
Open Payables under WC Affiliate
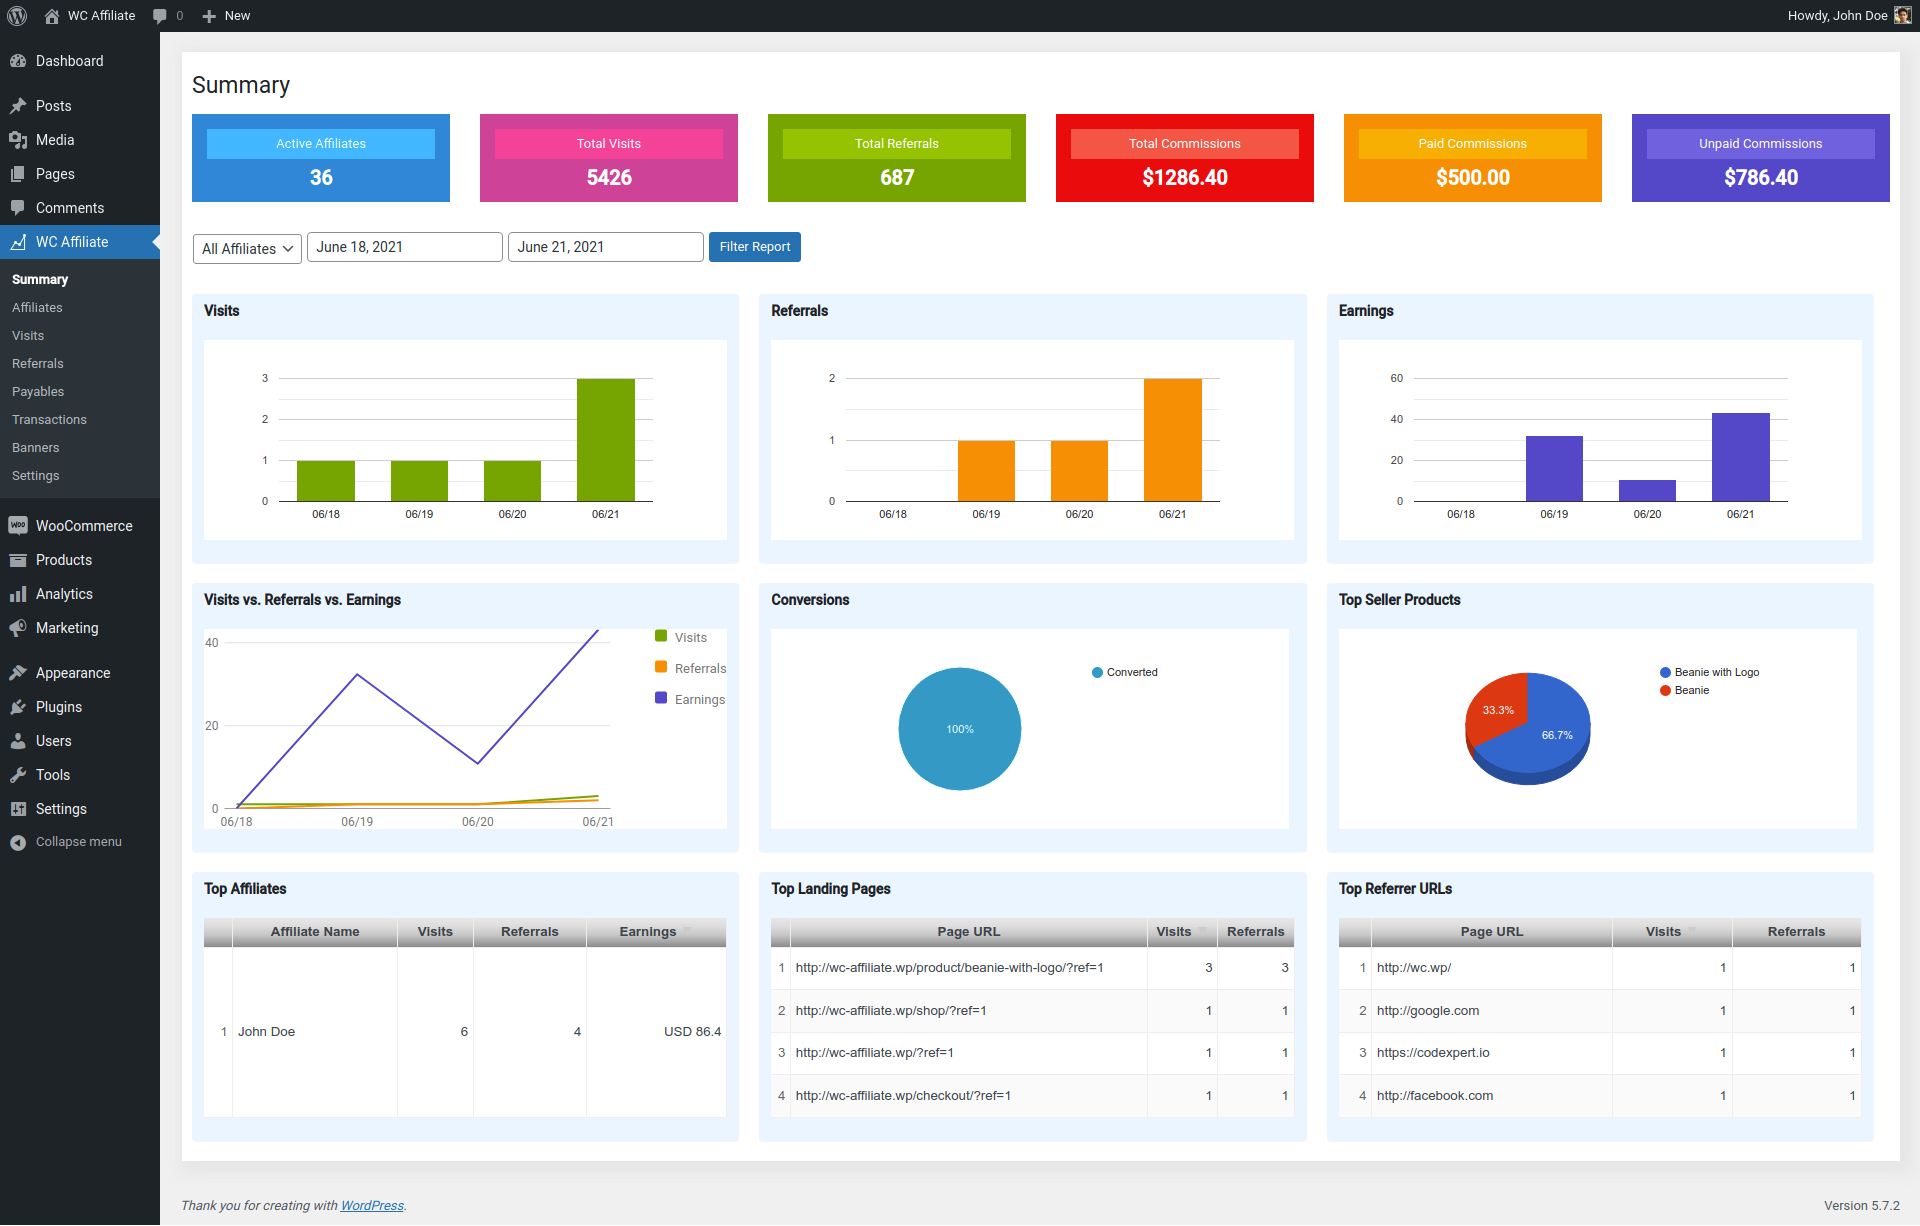38,391
